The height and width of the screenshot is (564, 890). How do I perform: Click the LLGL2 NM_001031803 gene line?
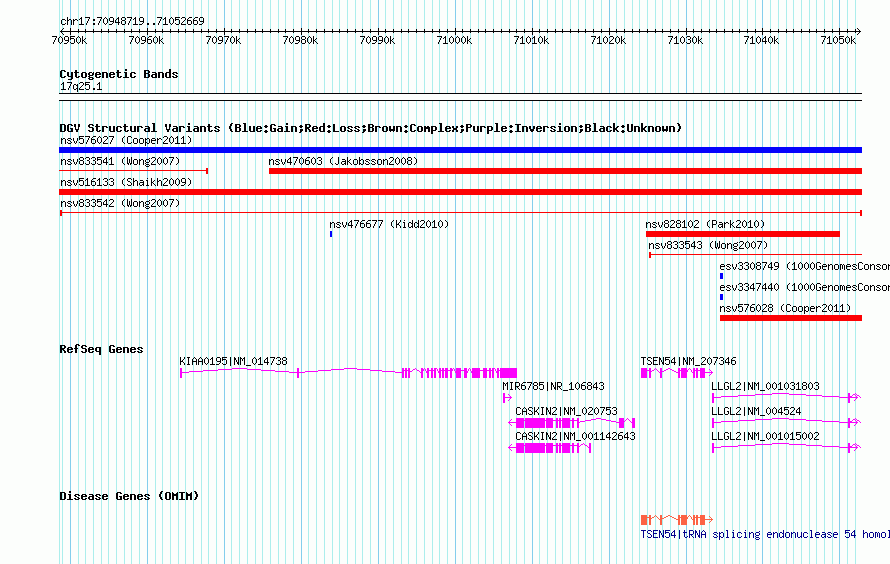(x=787, y=397)
